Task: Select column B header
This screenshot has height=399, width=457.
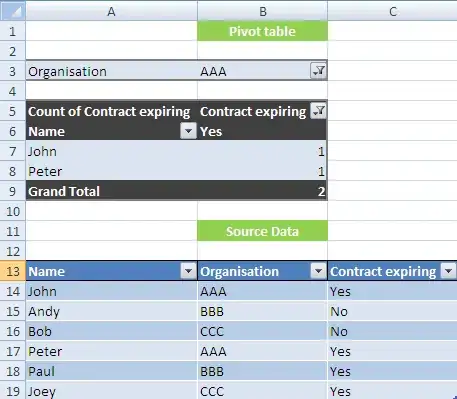Action: click(263, 11)
